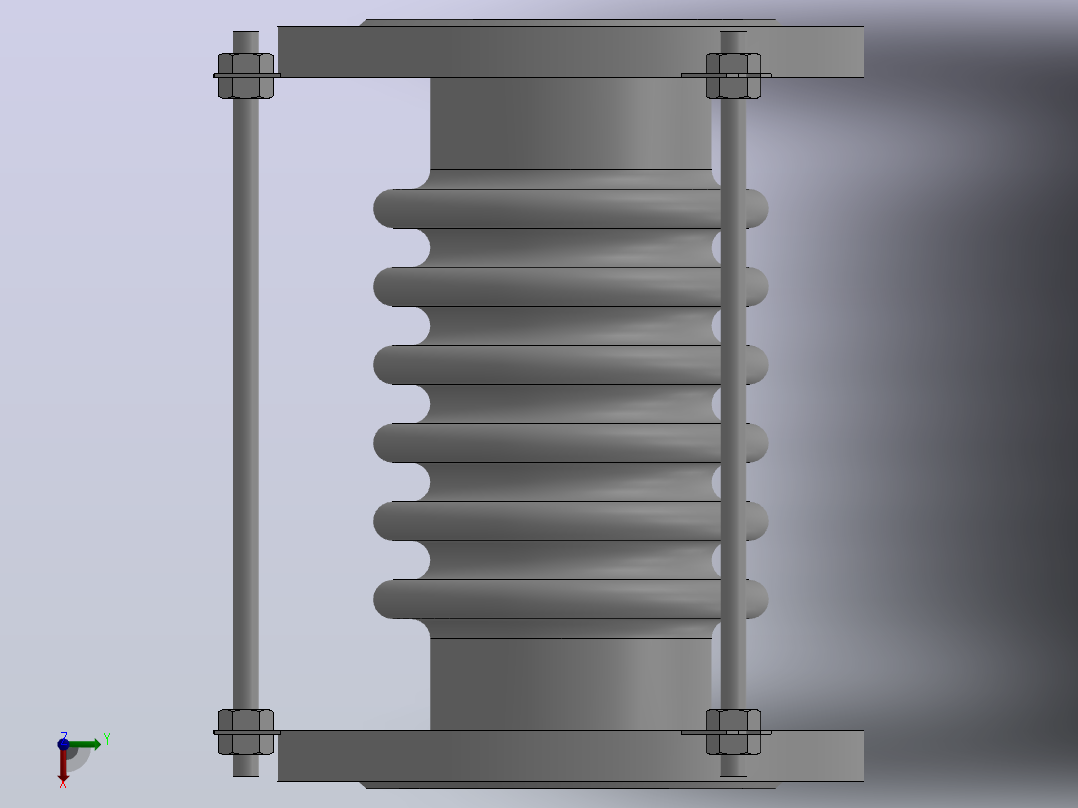
Task: Pick the right tie rod crossing the bellows
Action: coord(734,404)
